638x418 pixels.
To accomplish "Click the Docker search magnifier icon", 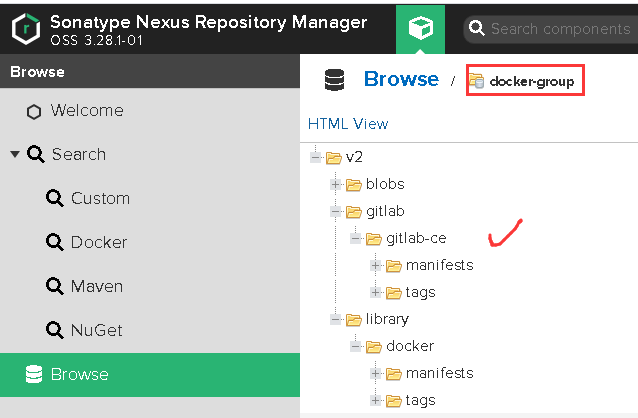I will pos(54,243).
